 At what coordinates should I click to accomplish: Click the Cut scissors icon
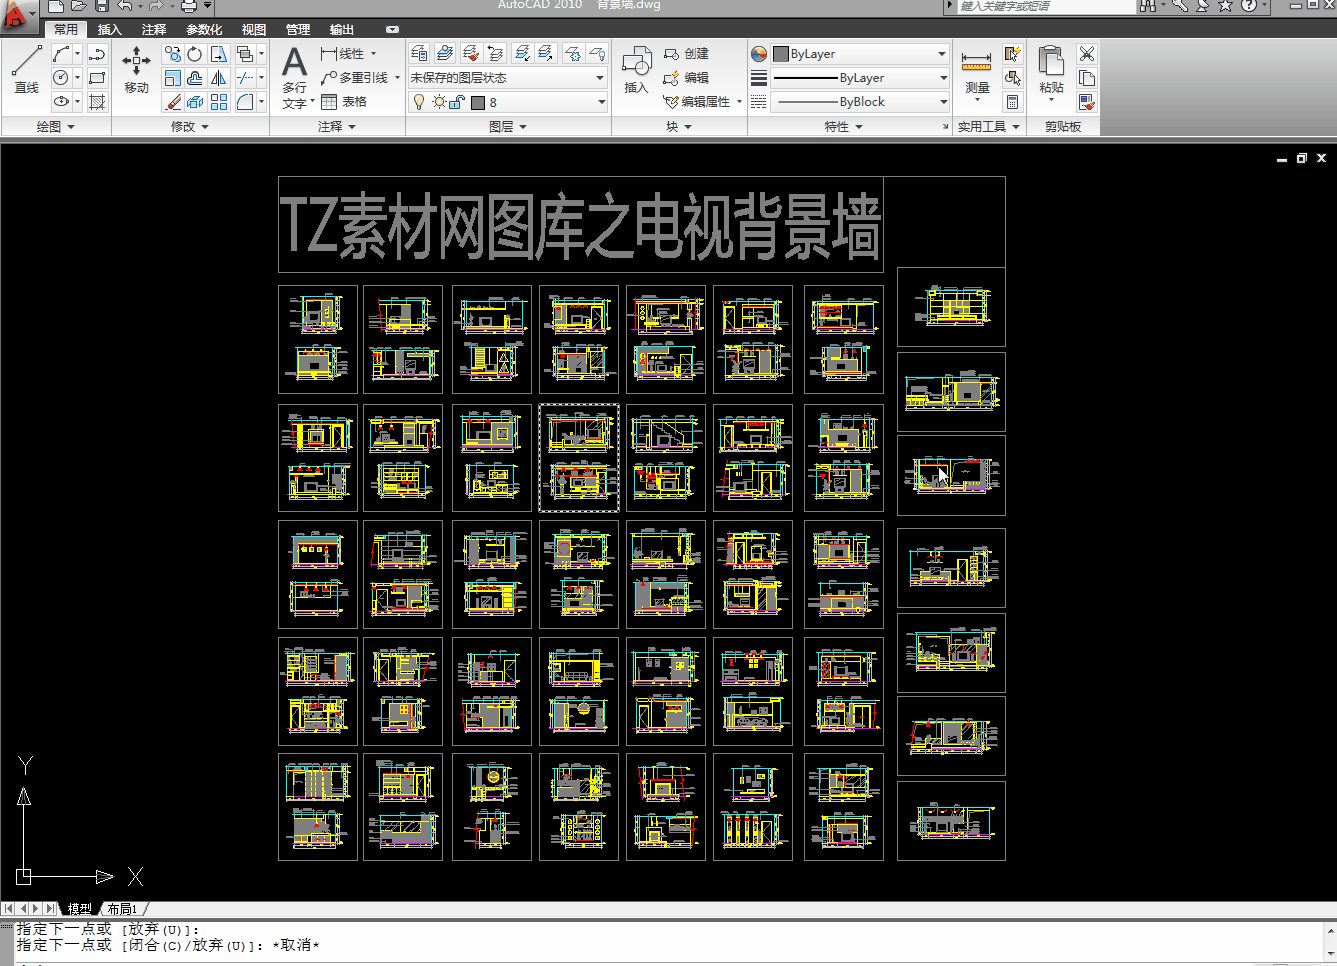click(x=1087, y=54)
